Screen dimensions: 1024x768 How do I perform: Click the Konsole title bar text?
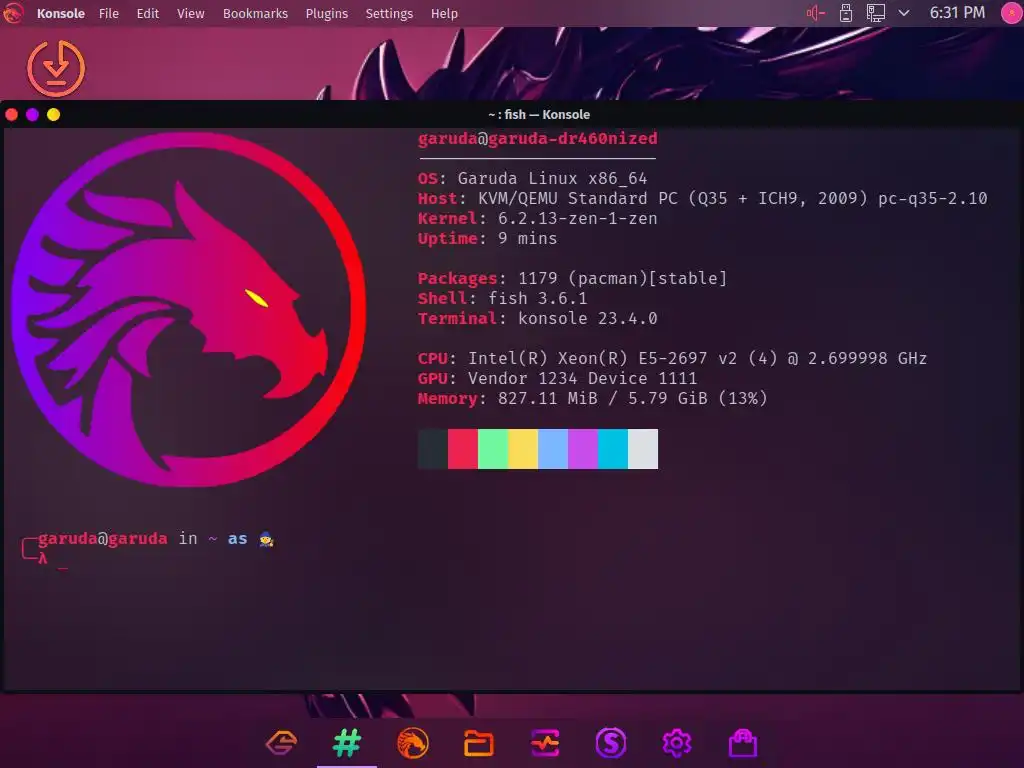[x=539, y=115]
